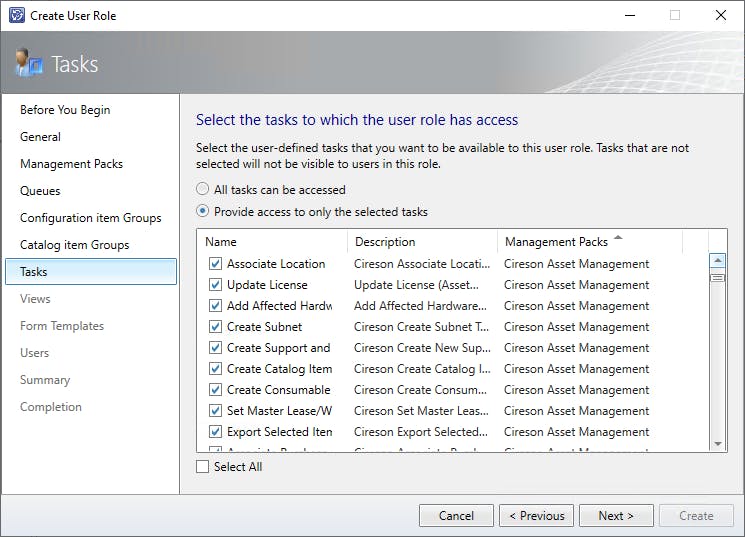Open the Catalog item Groups step
This screenshot has width=745, height=537.
[x=74, y=245]
